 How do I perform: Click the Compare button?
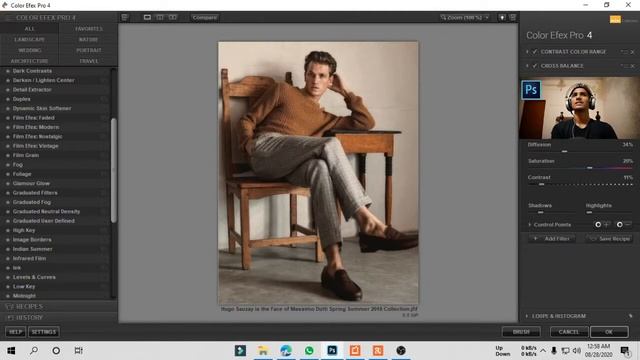click(204, 18)
